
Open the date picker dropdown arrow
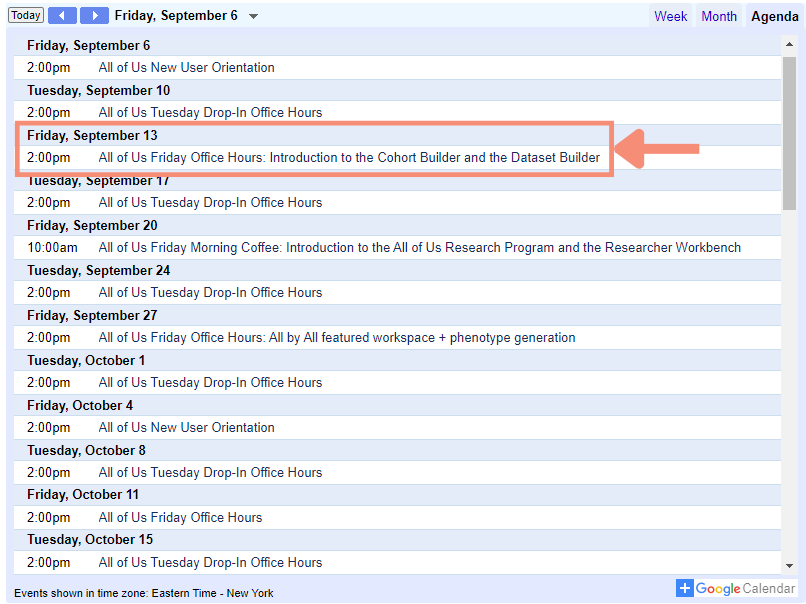click(x=253, y=16)
